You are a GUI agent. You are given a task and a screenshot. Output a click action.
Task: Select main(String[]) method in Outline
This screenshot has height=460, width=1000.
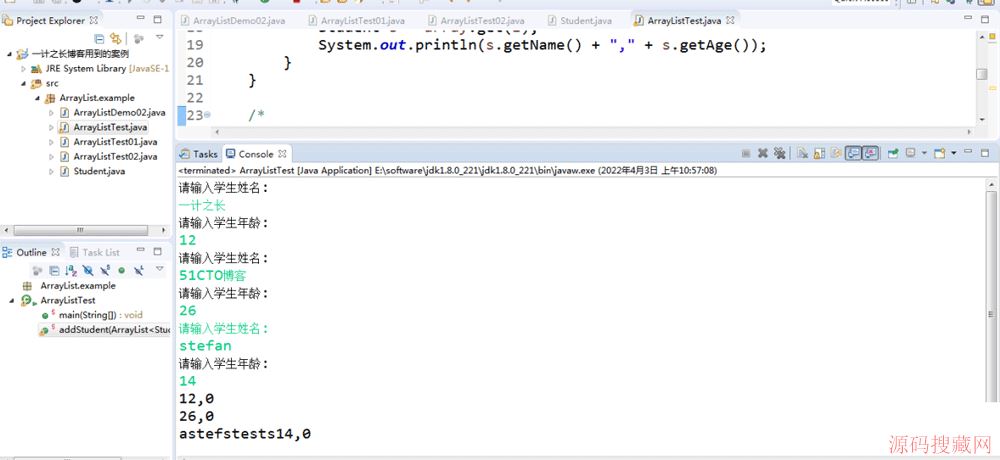(89, 314)
